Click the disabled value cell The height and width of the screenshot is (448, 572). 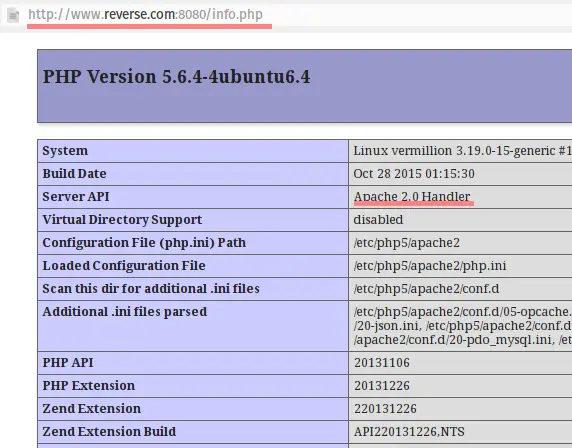(x=378, y=220)
